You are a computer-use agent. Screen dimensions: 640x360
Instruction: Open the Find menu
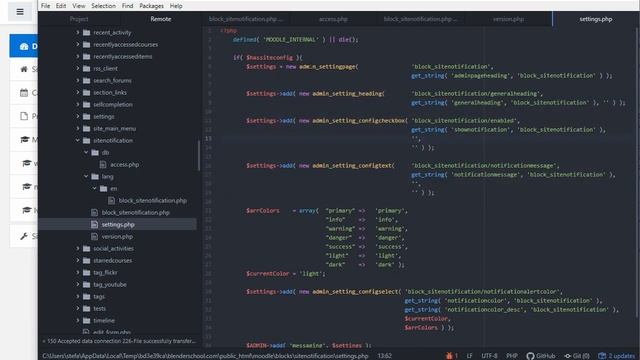(127, 6)
